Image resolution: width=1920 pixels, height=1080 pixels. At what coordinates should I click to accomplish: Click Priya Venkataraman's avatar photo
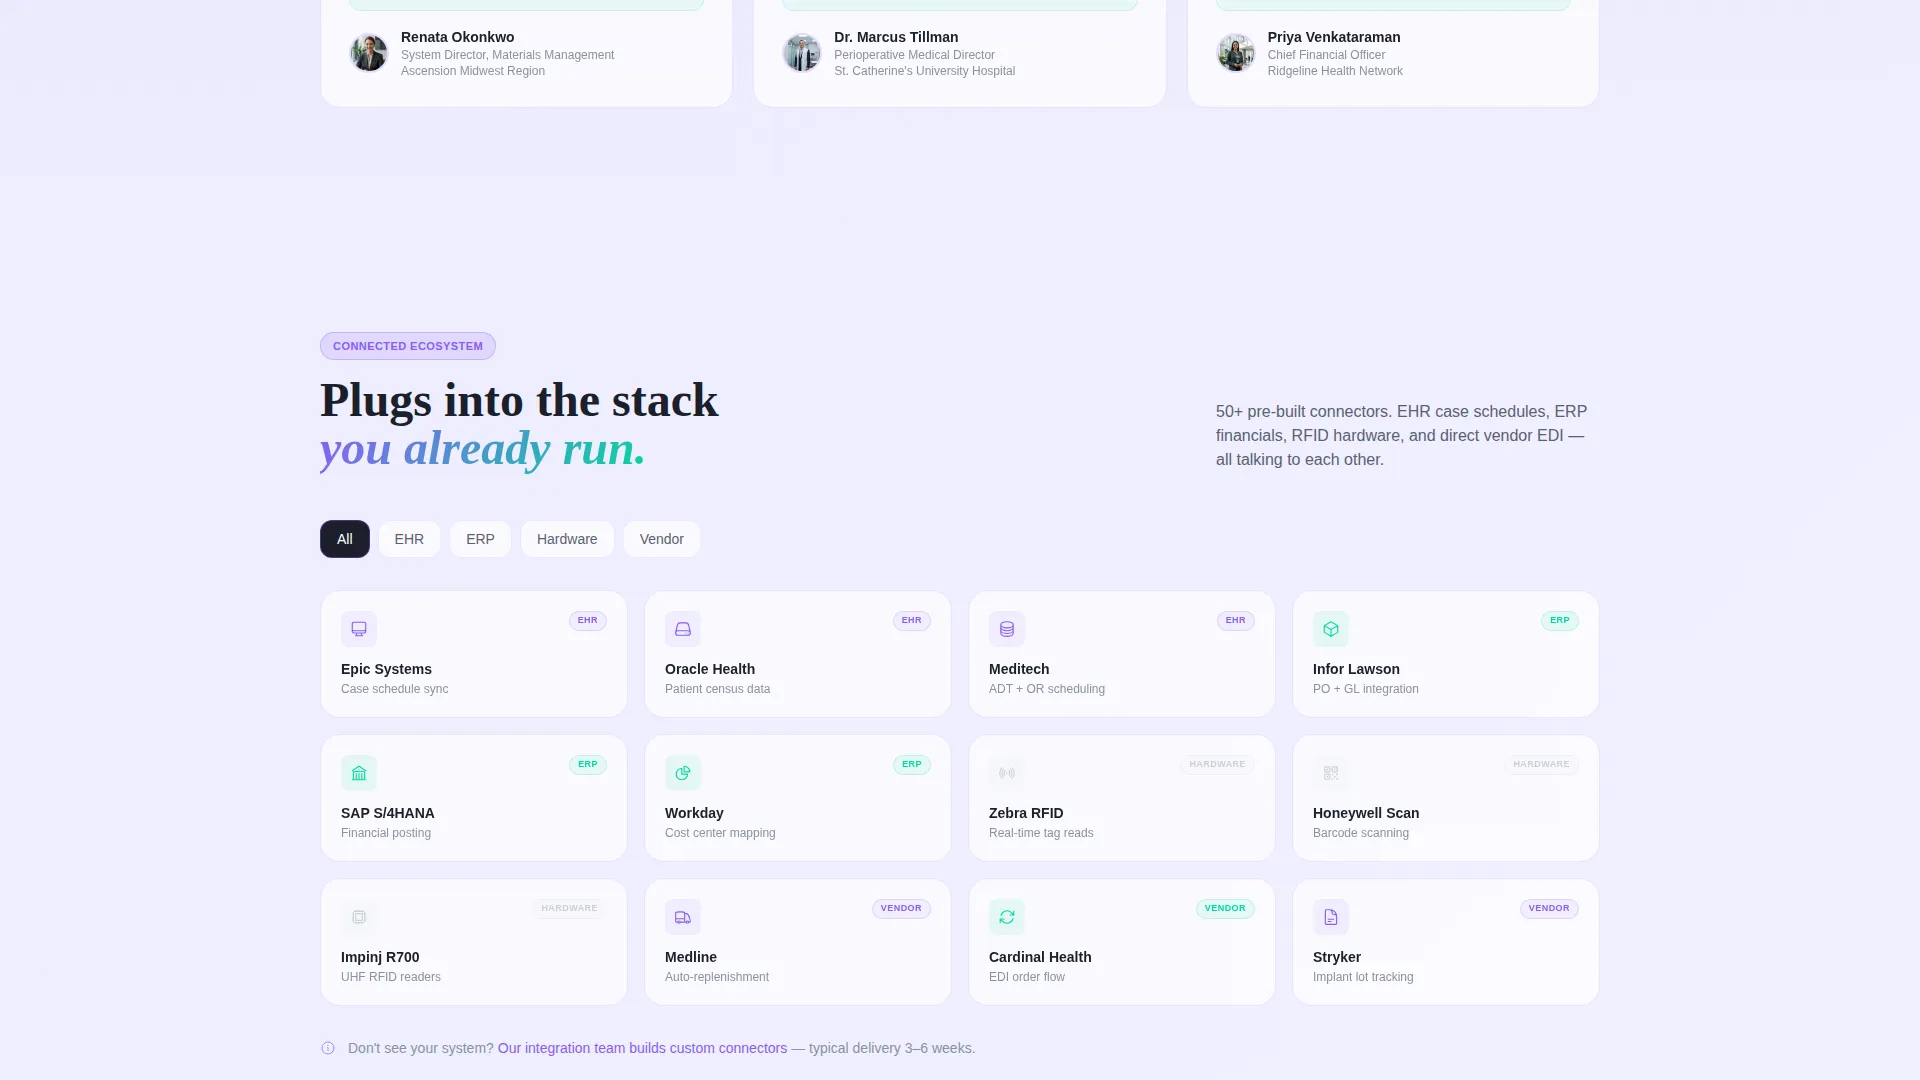[x=1236, y=53]
